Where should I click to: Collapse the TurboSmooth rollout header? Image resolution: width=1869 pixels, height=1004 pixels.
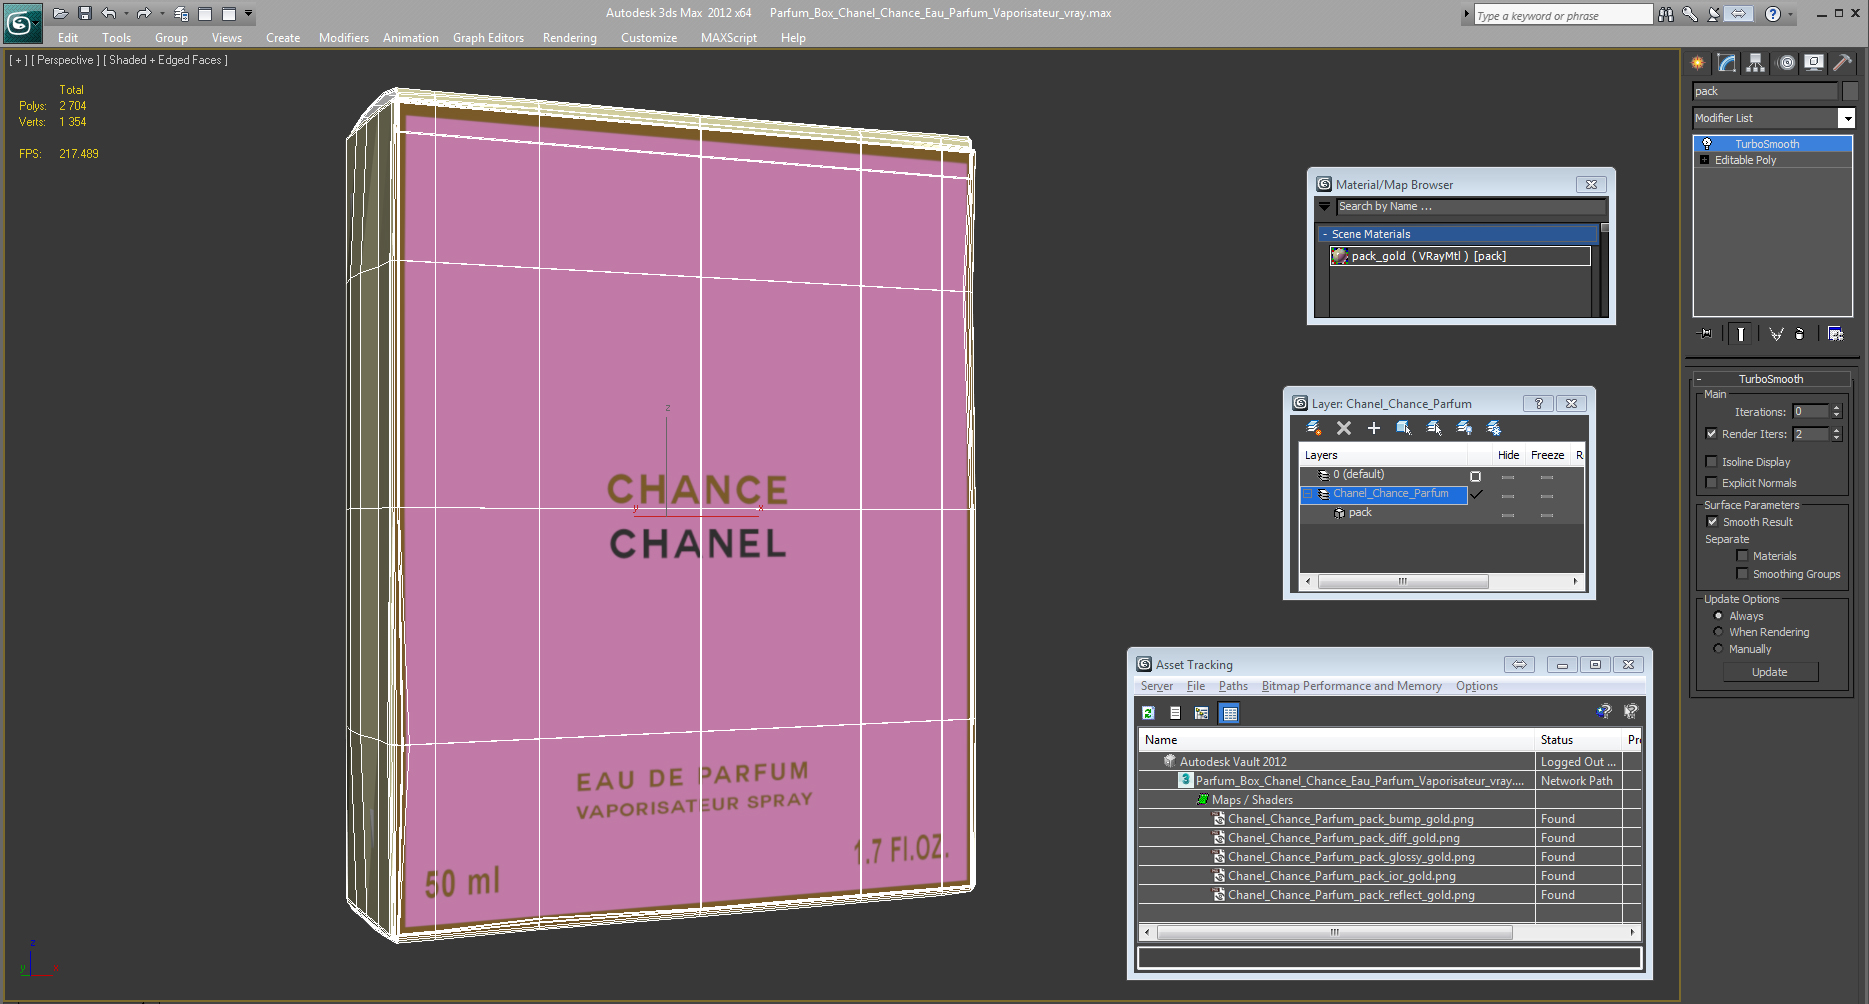click(x=1770, y=379)
